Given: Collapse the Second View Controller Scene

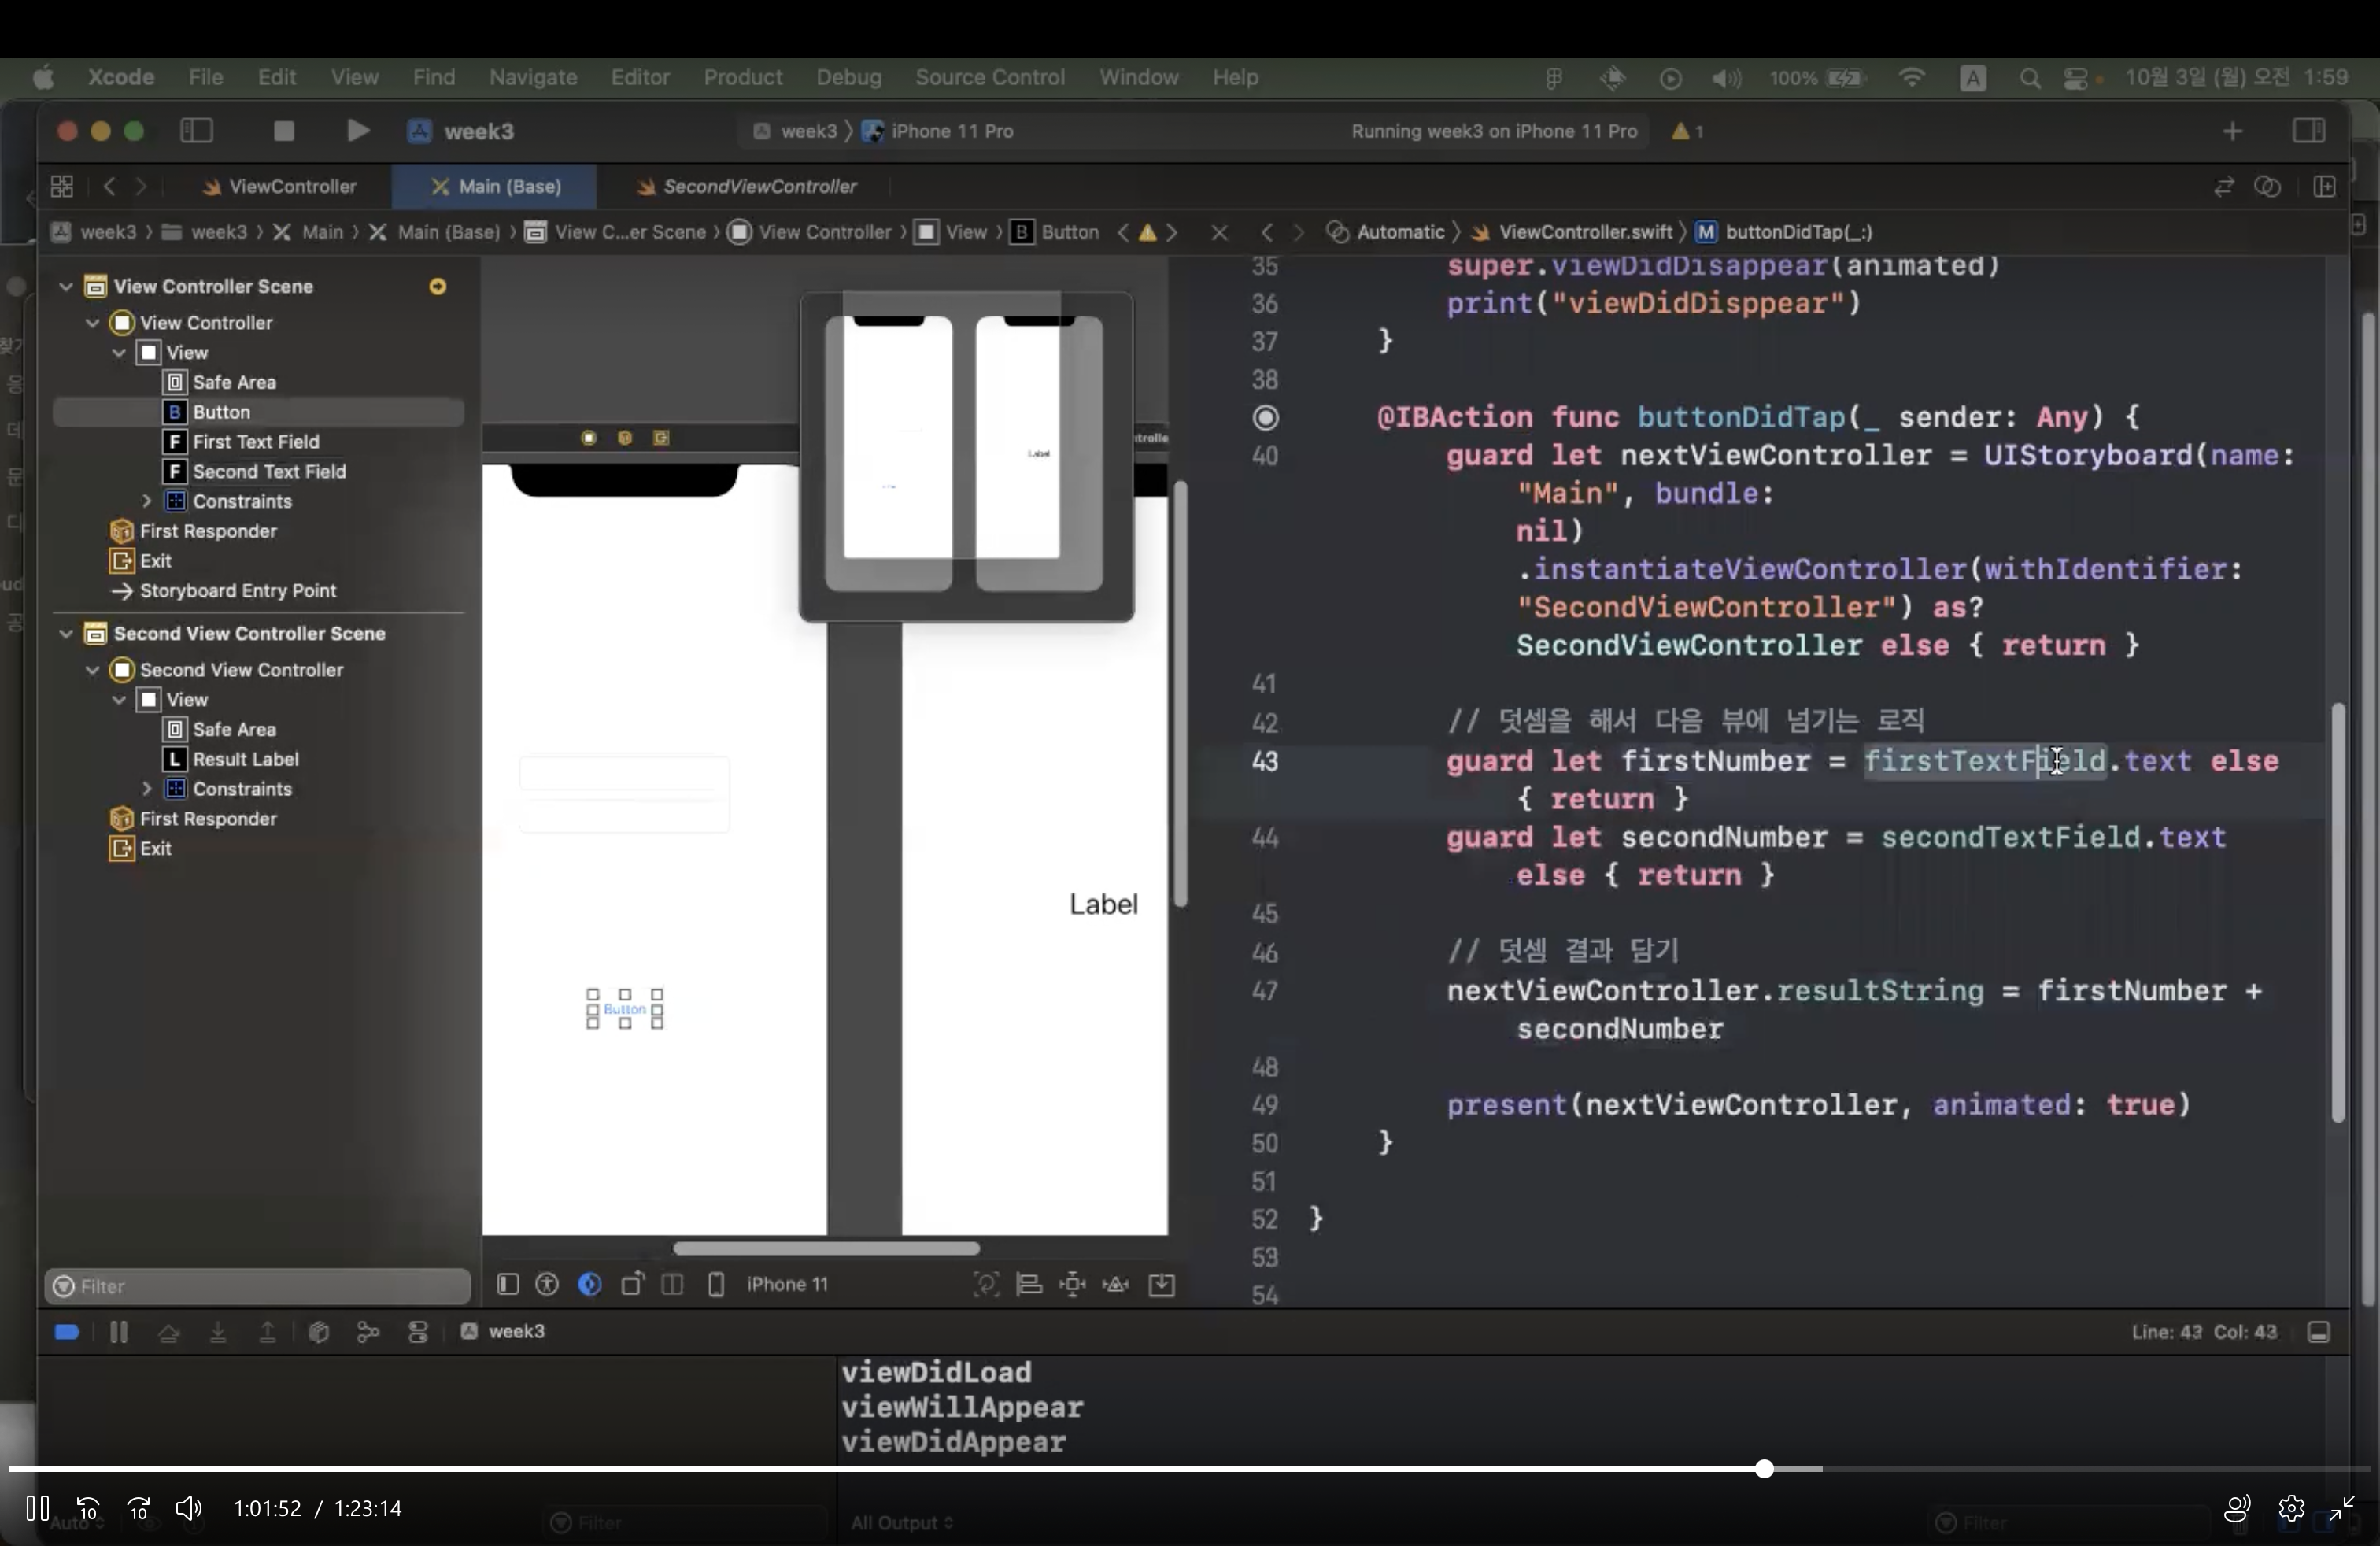Looking at the screenshot, I should pyautogui.click(x=66, y=634).
